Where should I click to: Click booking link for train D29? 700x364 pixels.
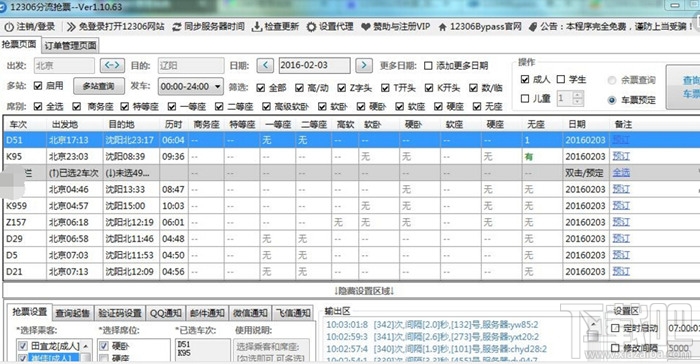pyautogui.click(x=621, y=238)
